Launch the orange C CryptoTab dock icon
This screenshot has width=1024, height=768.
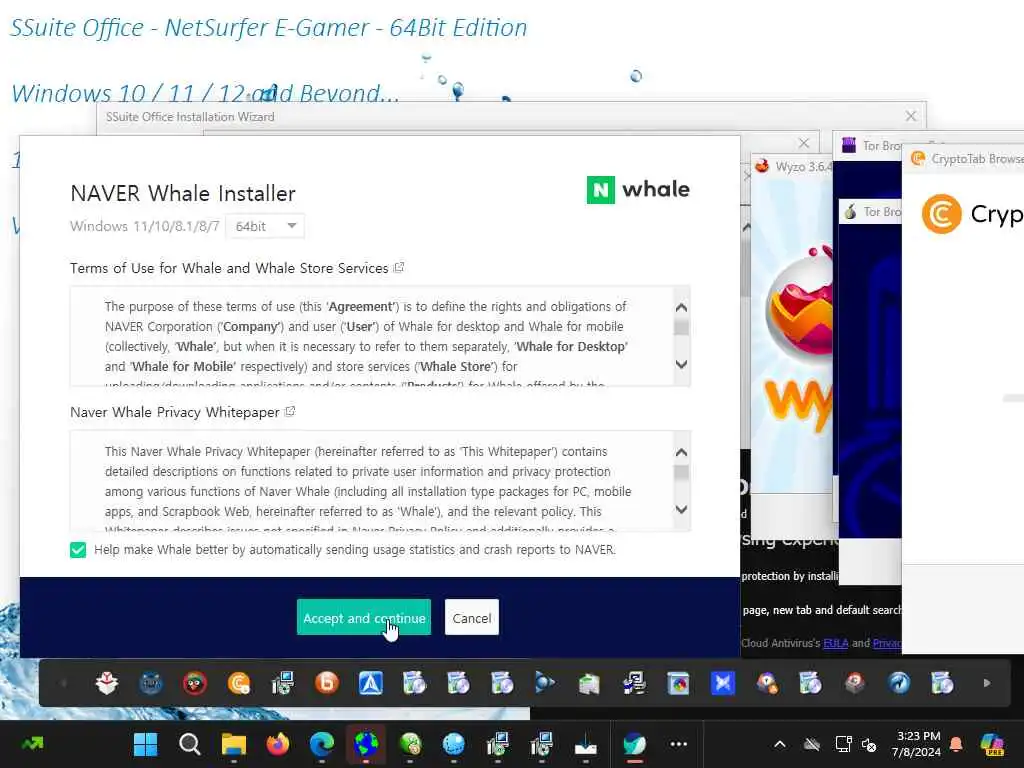coord(239,683)
